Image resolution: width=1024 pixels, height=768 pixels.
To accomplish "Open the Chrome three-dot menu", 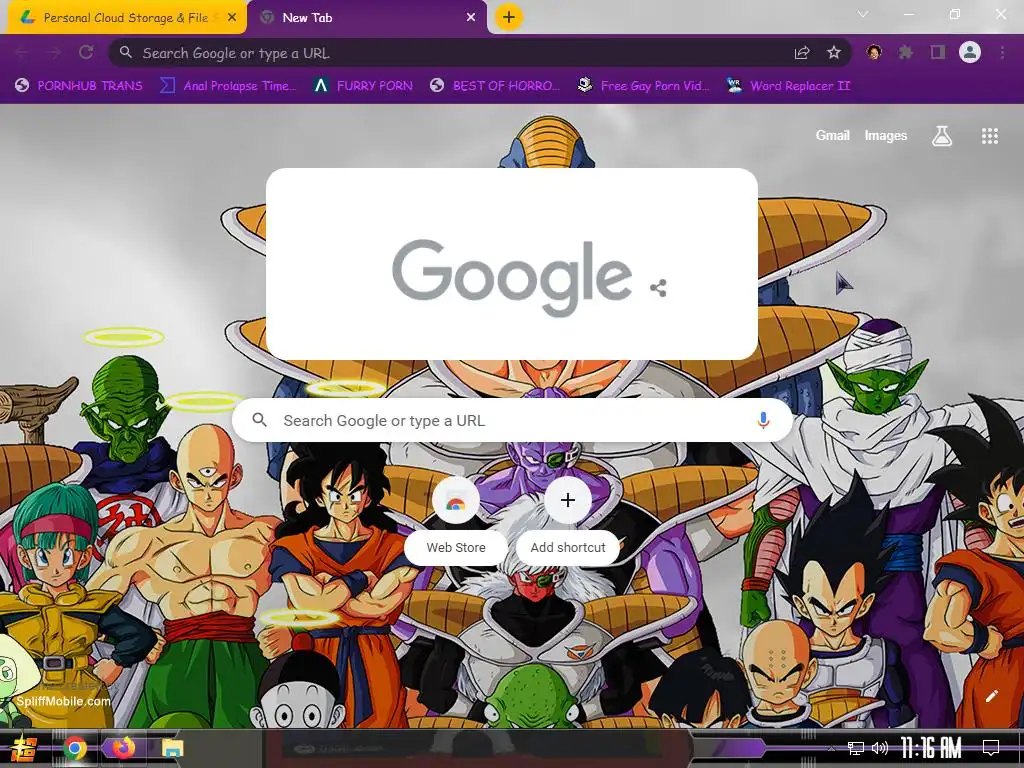I will point(1002,52).
